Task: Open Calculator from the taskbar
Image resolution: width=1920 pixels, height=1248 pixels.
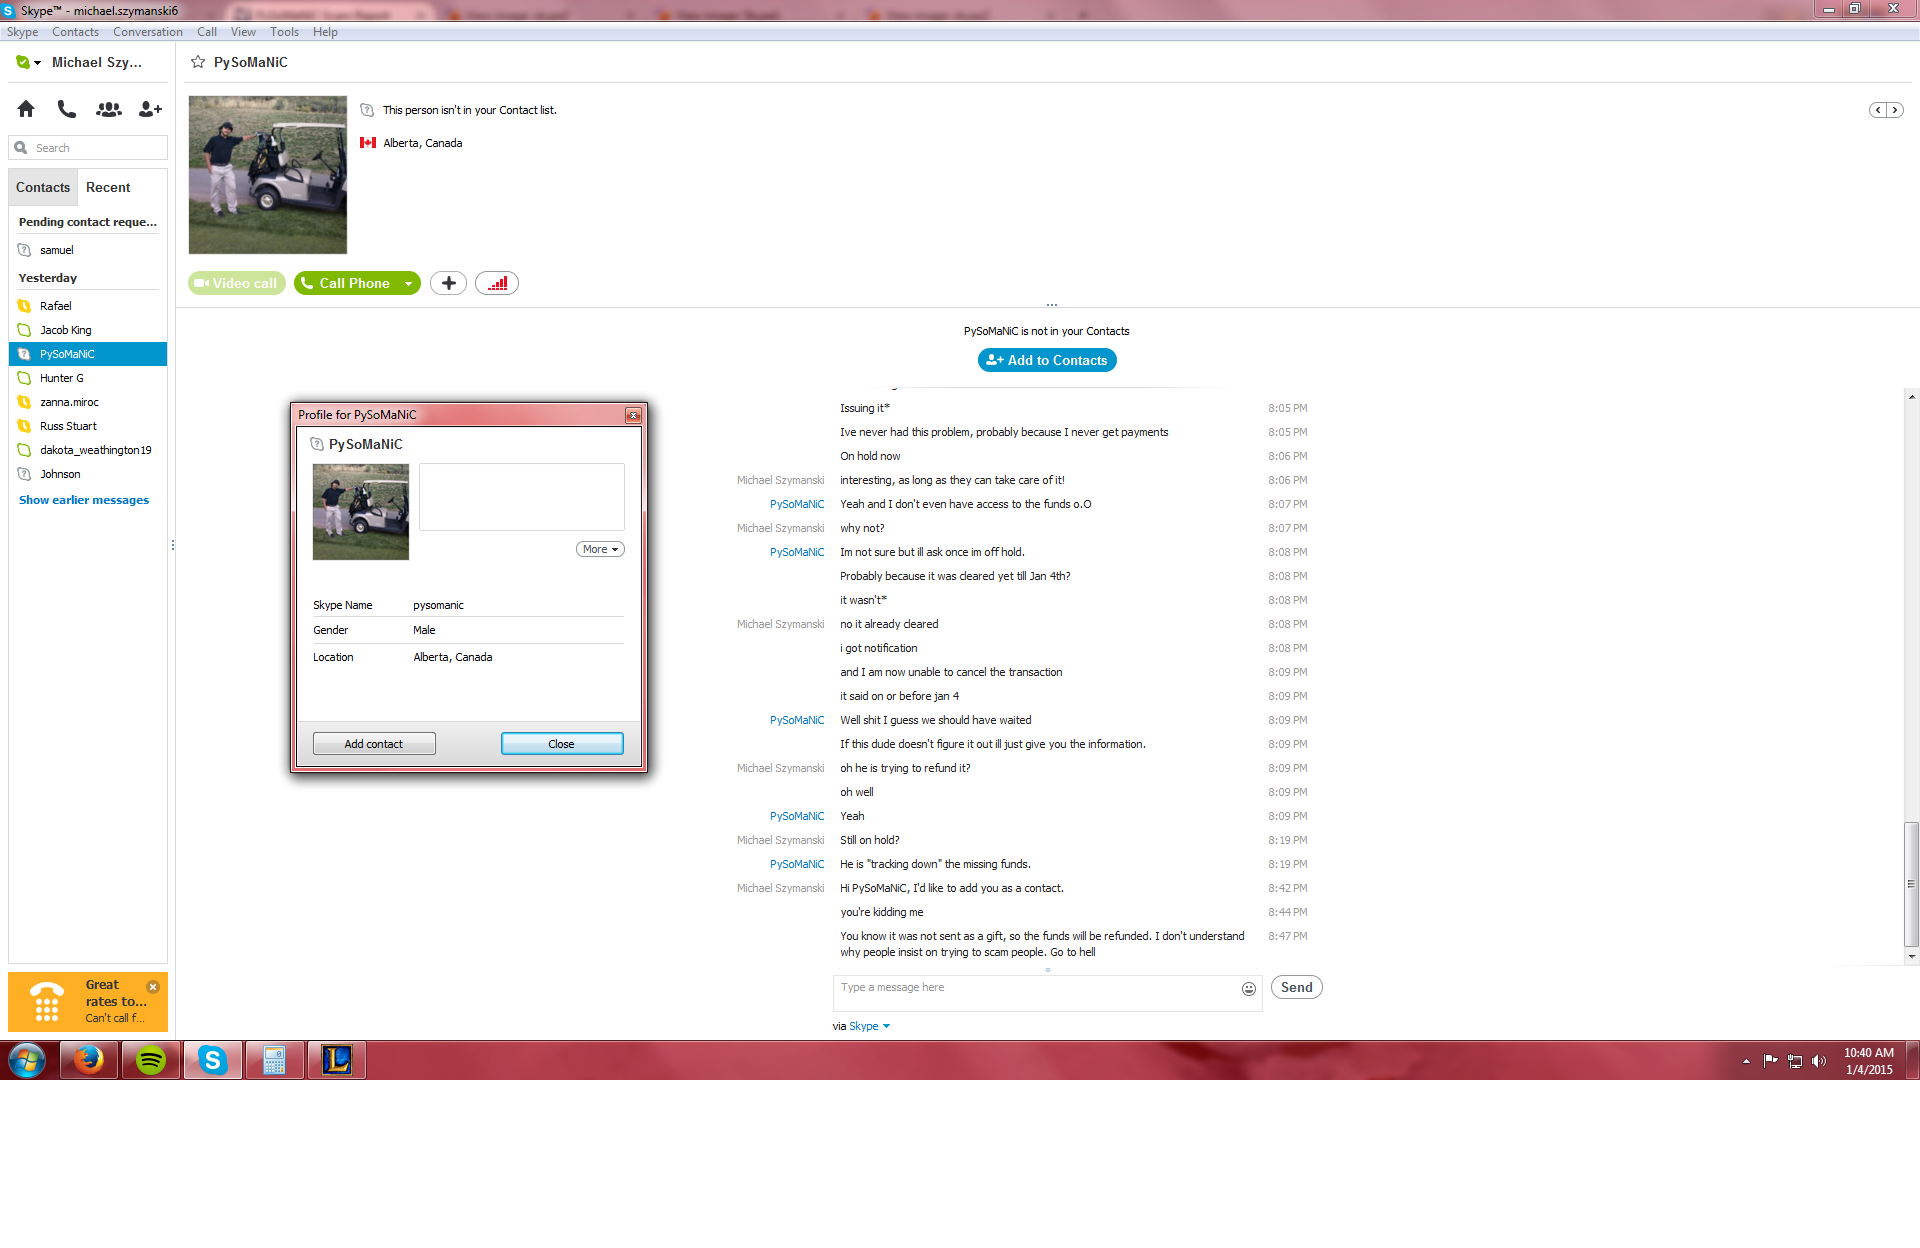Action: (x=275, y=1060)
